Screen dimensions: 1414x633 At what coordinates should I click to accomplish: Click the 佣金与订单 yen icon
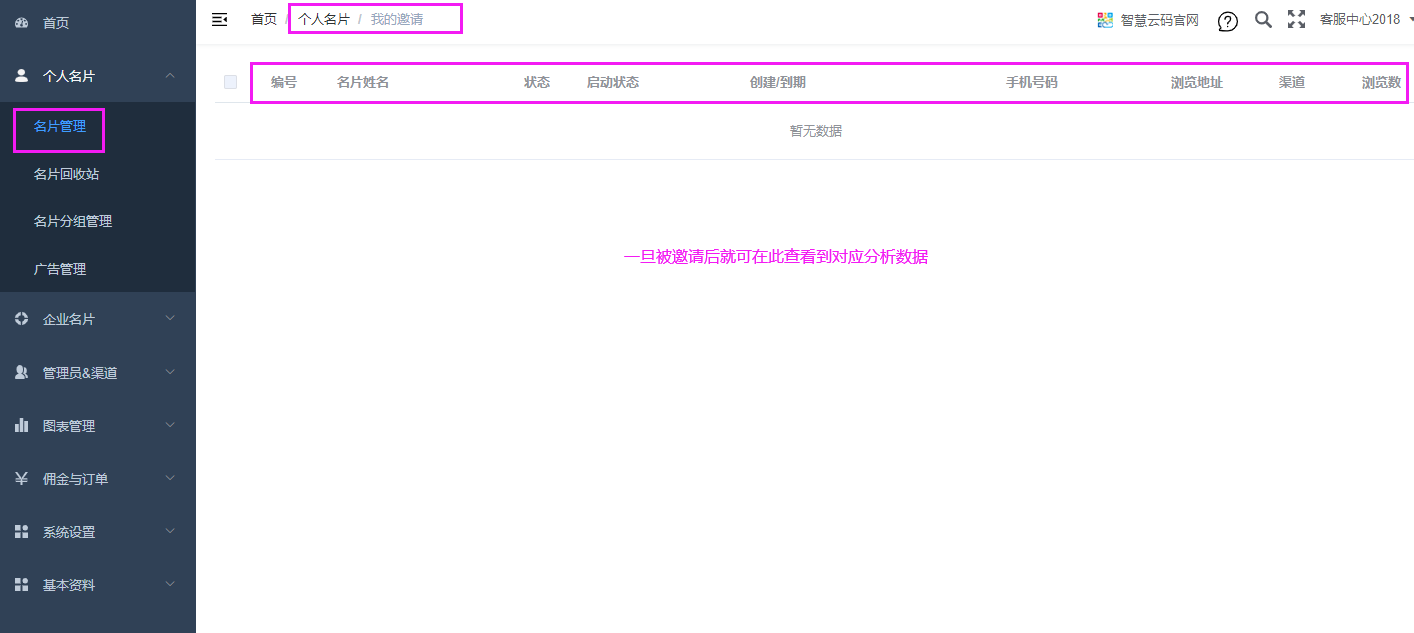point(22,479)
